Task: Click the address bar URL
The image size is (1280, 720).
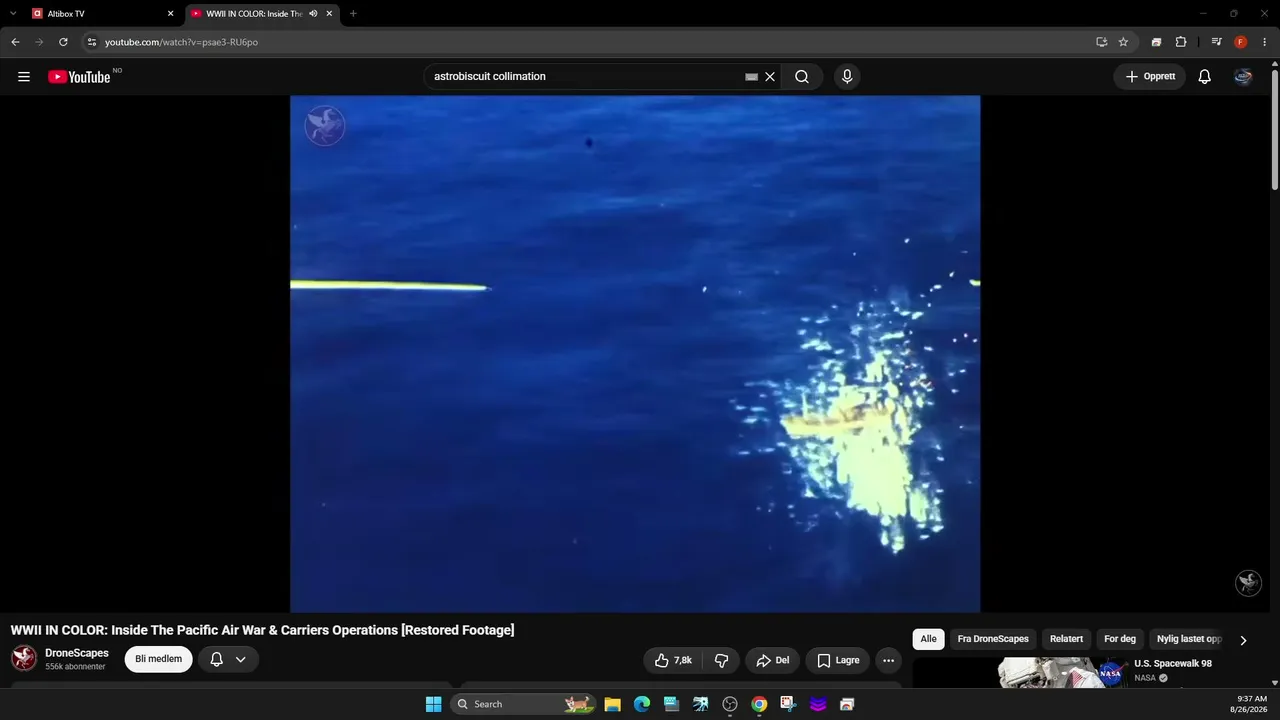Action: (181, 42)
